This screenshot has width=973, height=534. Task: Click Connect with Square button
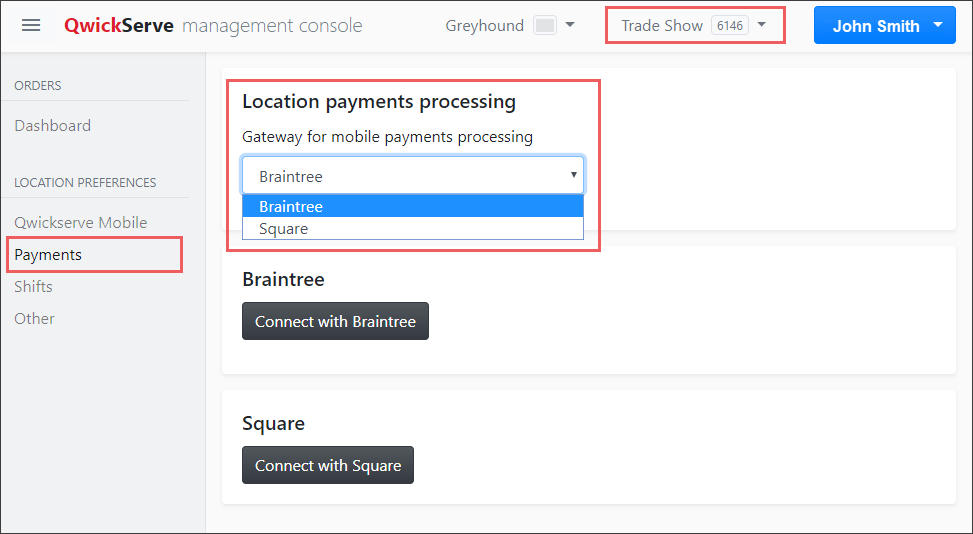328,465
